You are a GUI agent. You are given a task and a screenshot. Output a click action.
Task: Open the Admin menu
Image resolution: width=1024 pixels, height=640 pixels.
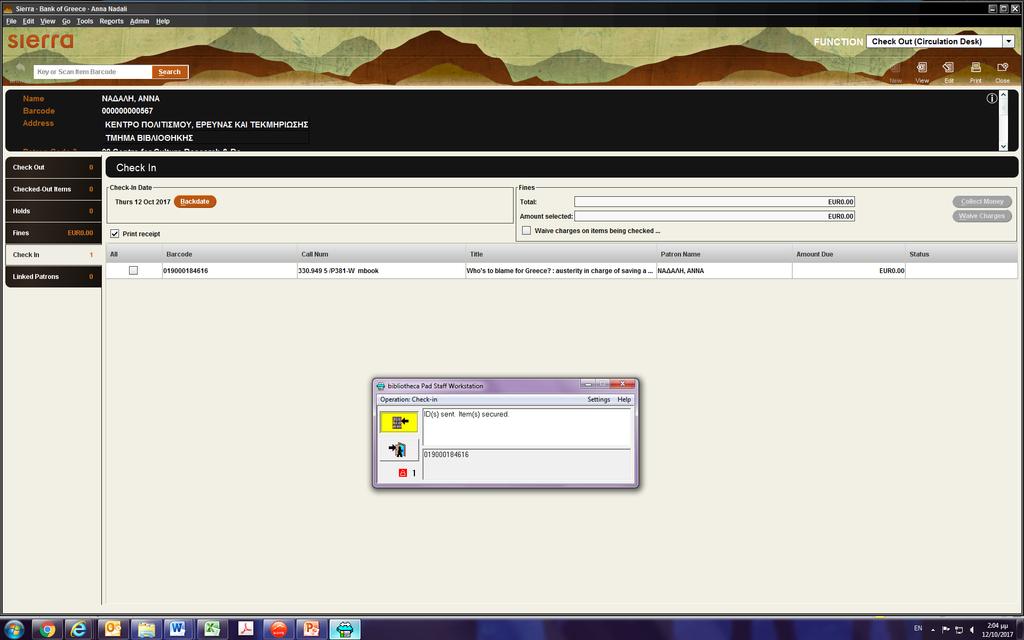coord(139,21)
